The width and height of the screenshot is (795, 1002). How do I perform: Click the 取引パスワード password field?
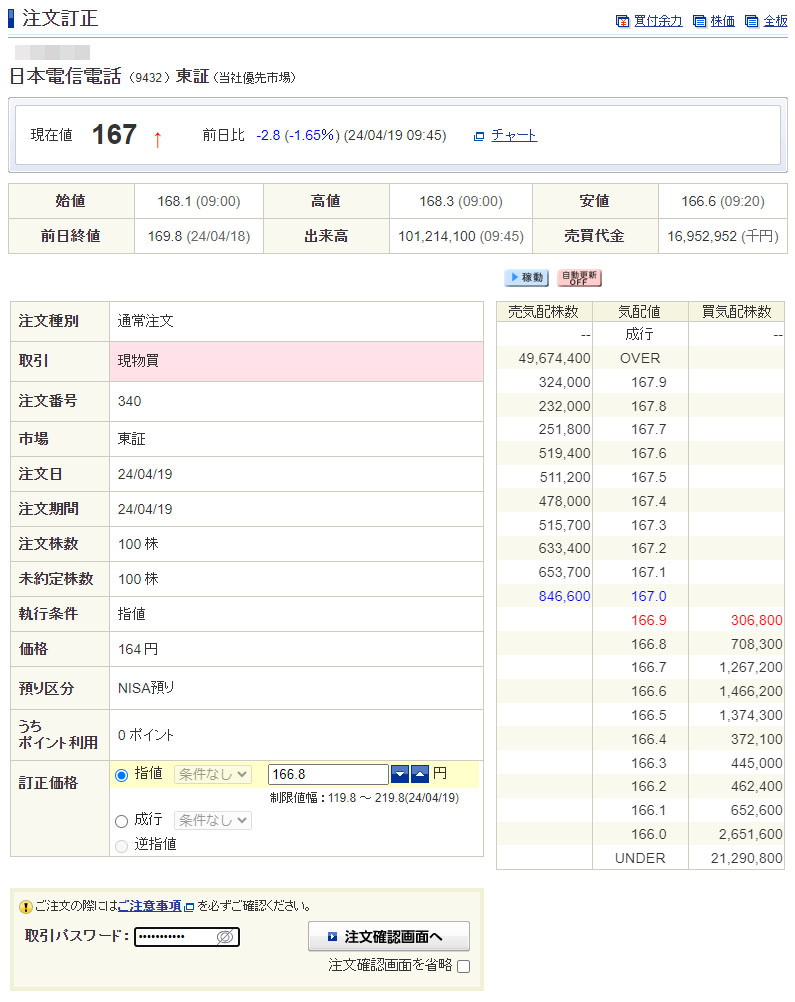pyautogui.click(x=174, y=937)
